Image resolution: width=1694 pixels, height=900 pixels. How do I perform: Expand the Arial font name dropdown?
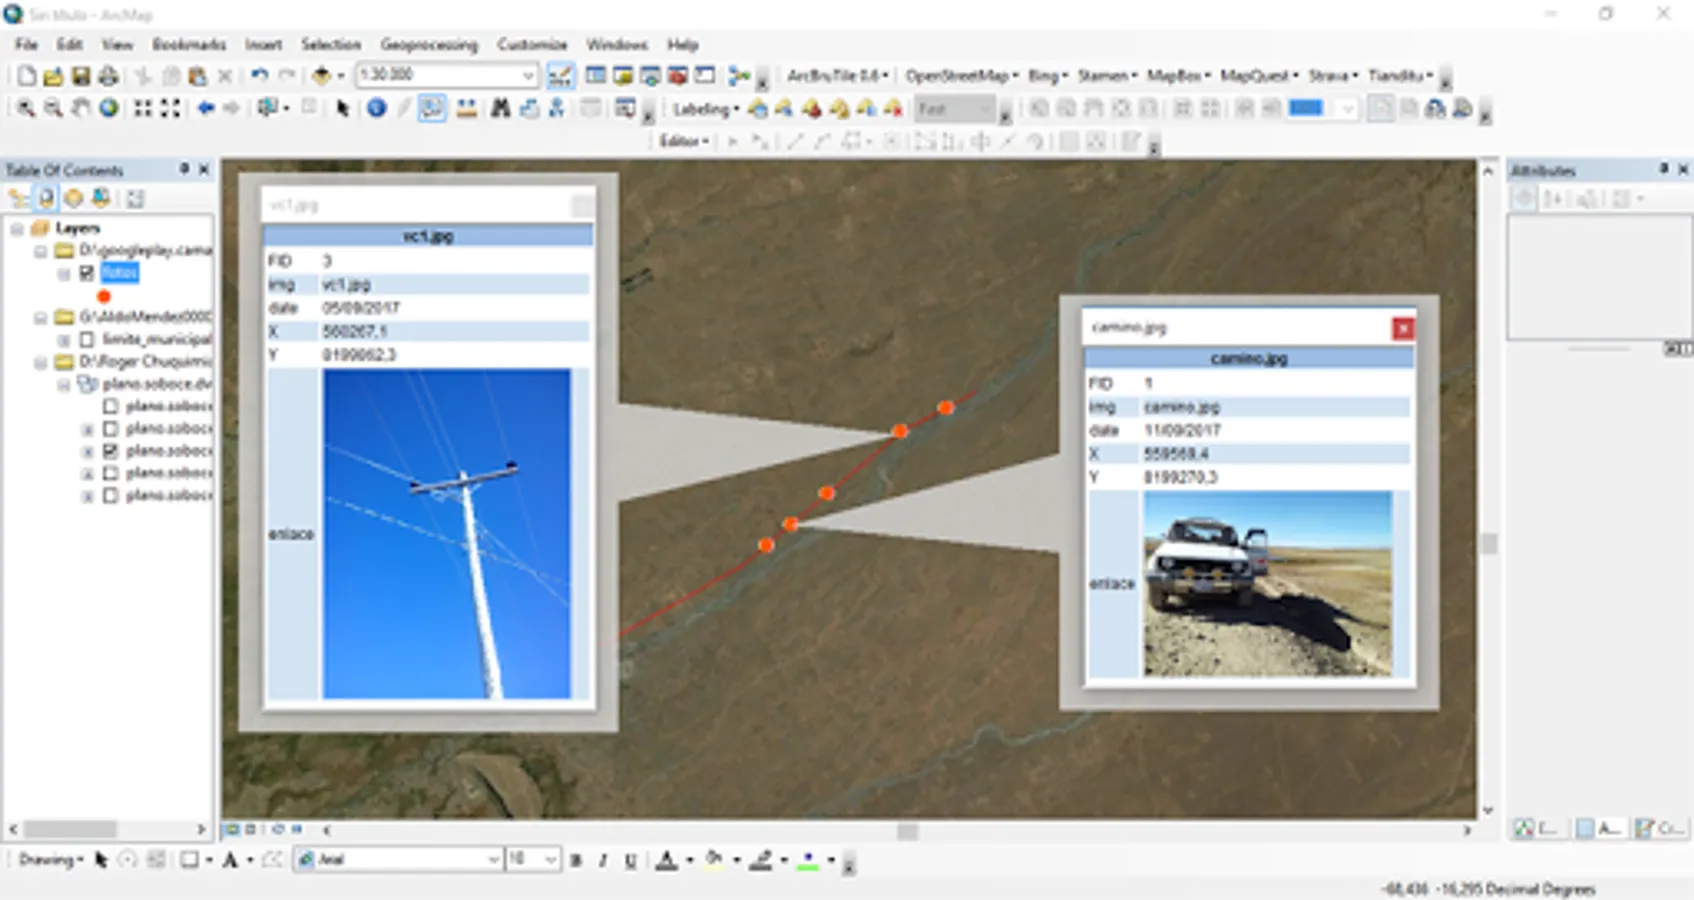pos(493,860)
